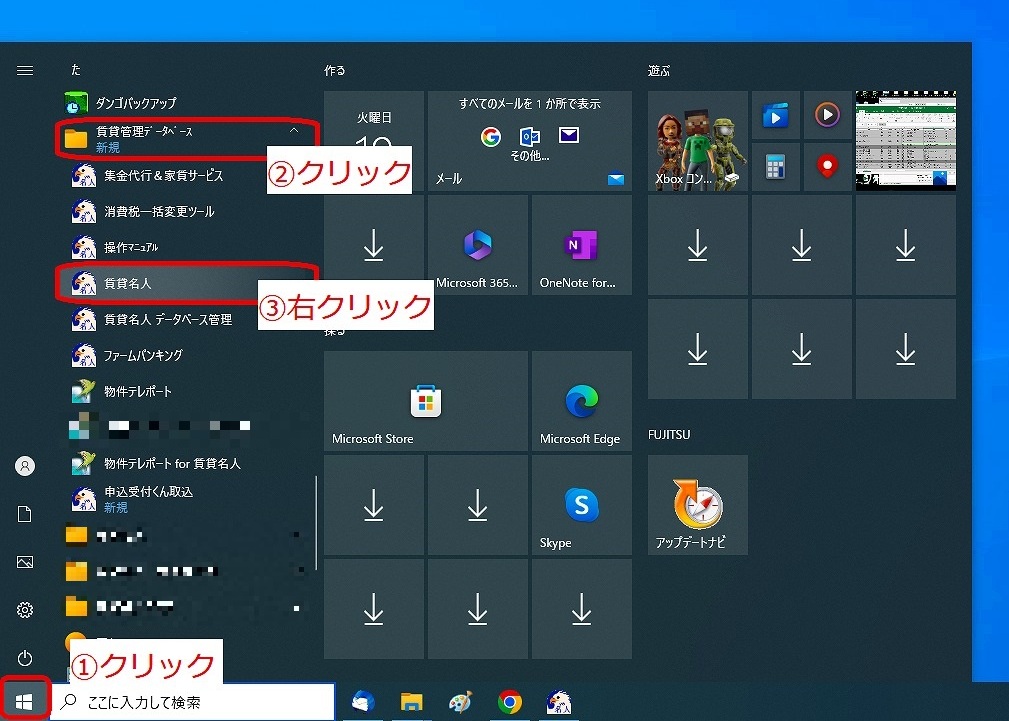Screen dimensions: 1009x721
Task: Launch Microsoft Edge from its tile
Action: pos(580,400)
